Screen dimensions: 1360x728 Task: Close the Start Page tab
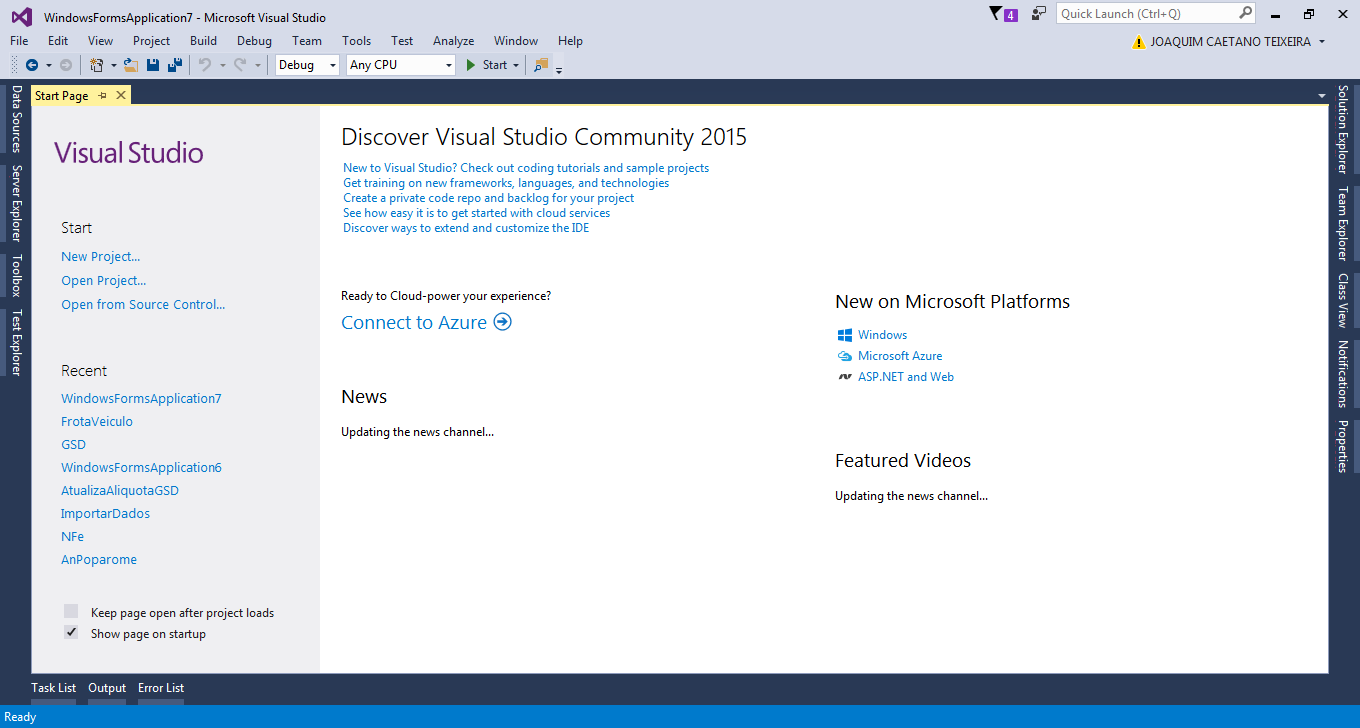click(121, 95)
